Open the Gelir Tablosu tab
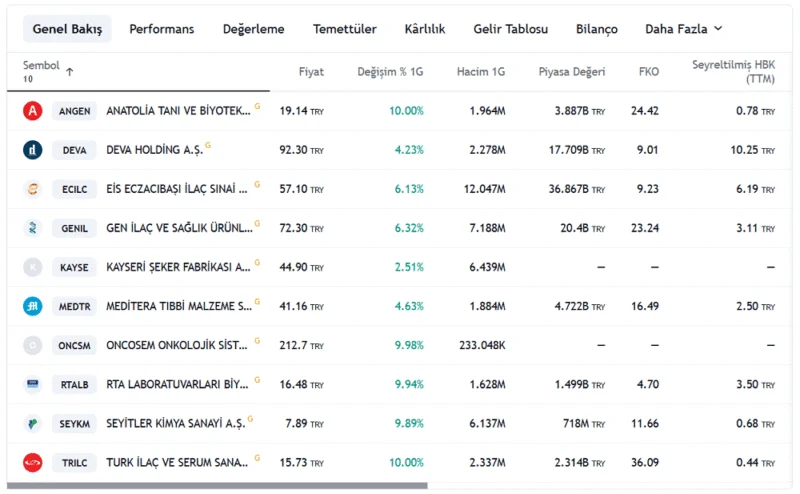800x494 pixels. pyautogui.click(x=510, y=29)
